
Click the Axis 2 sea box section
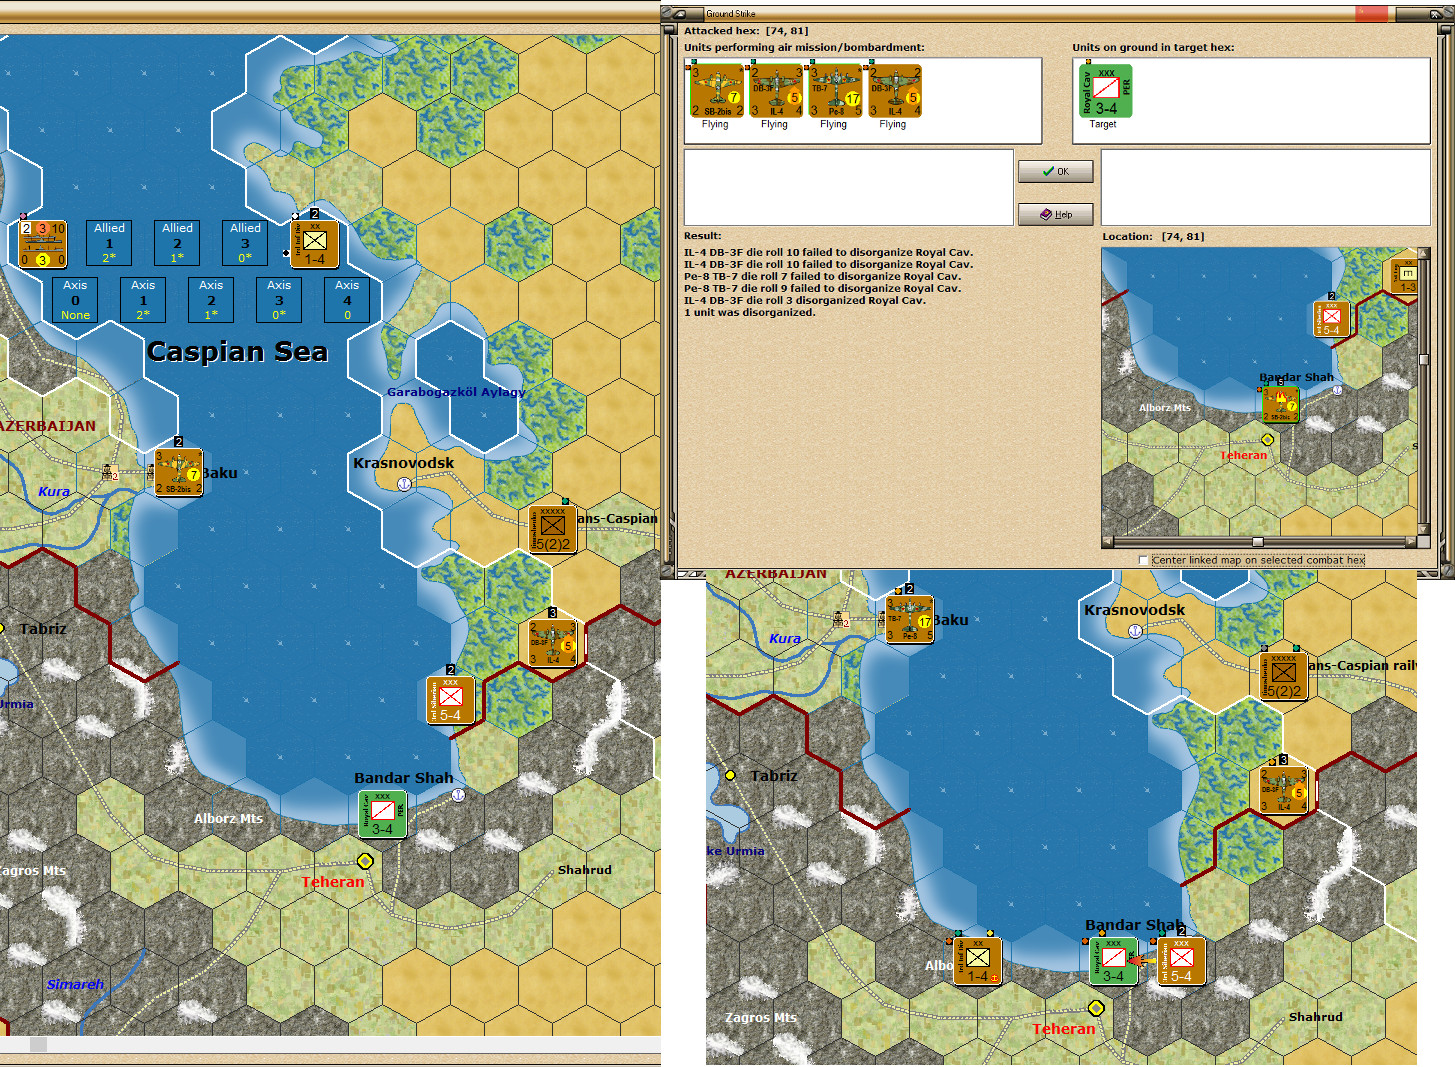(211, 300)
